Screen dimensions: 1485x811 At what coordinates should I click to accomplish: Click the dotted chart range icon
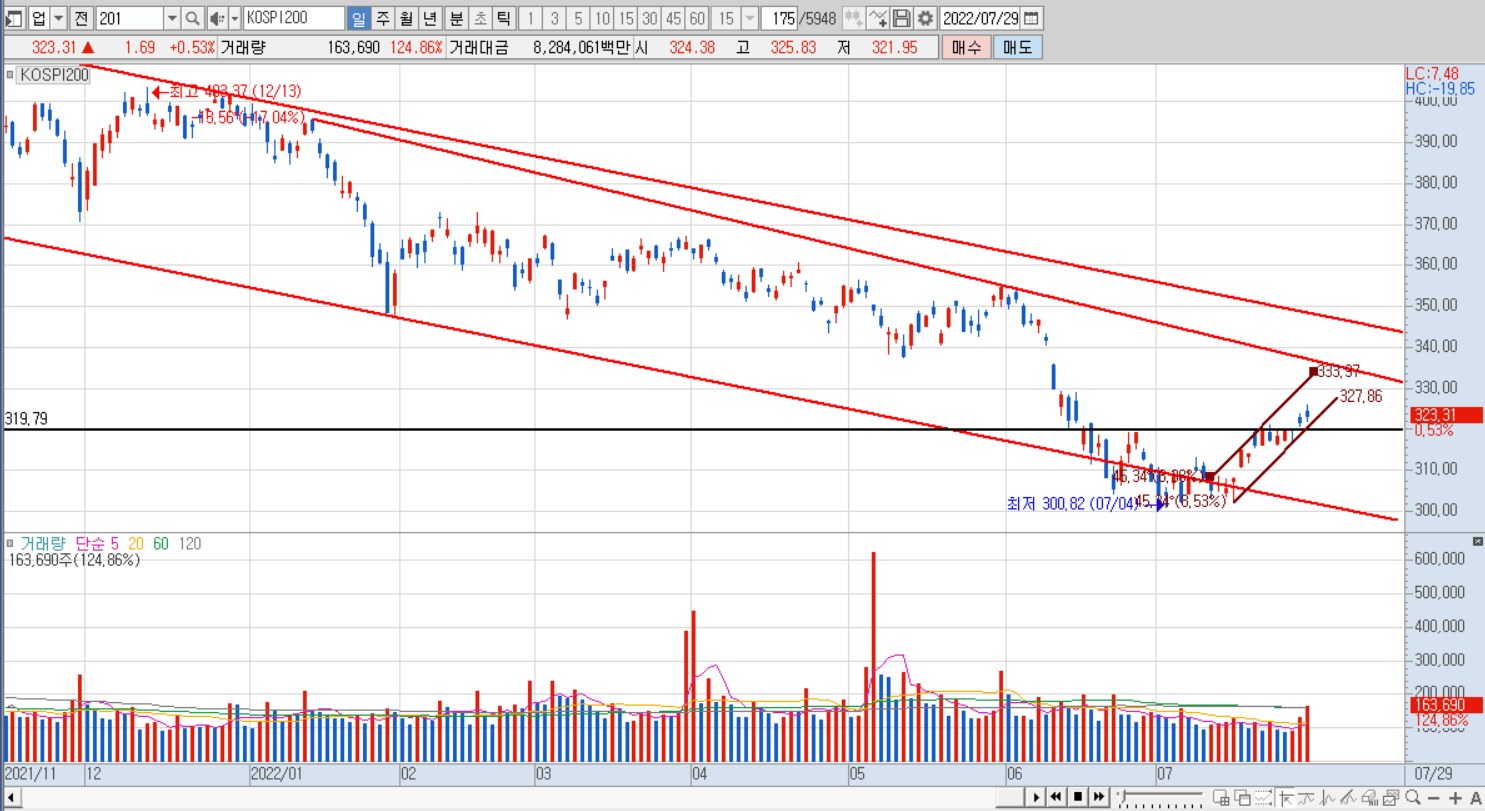[1264, 798]
